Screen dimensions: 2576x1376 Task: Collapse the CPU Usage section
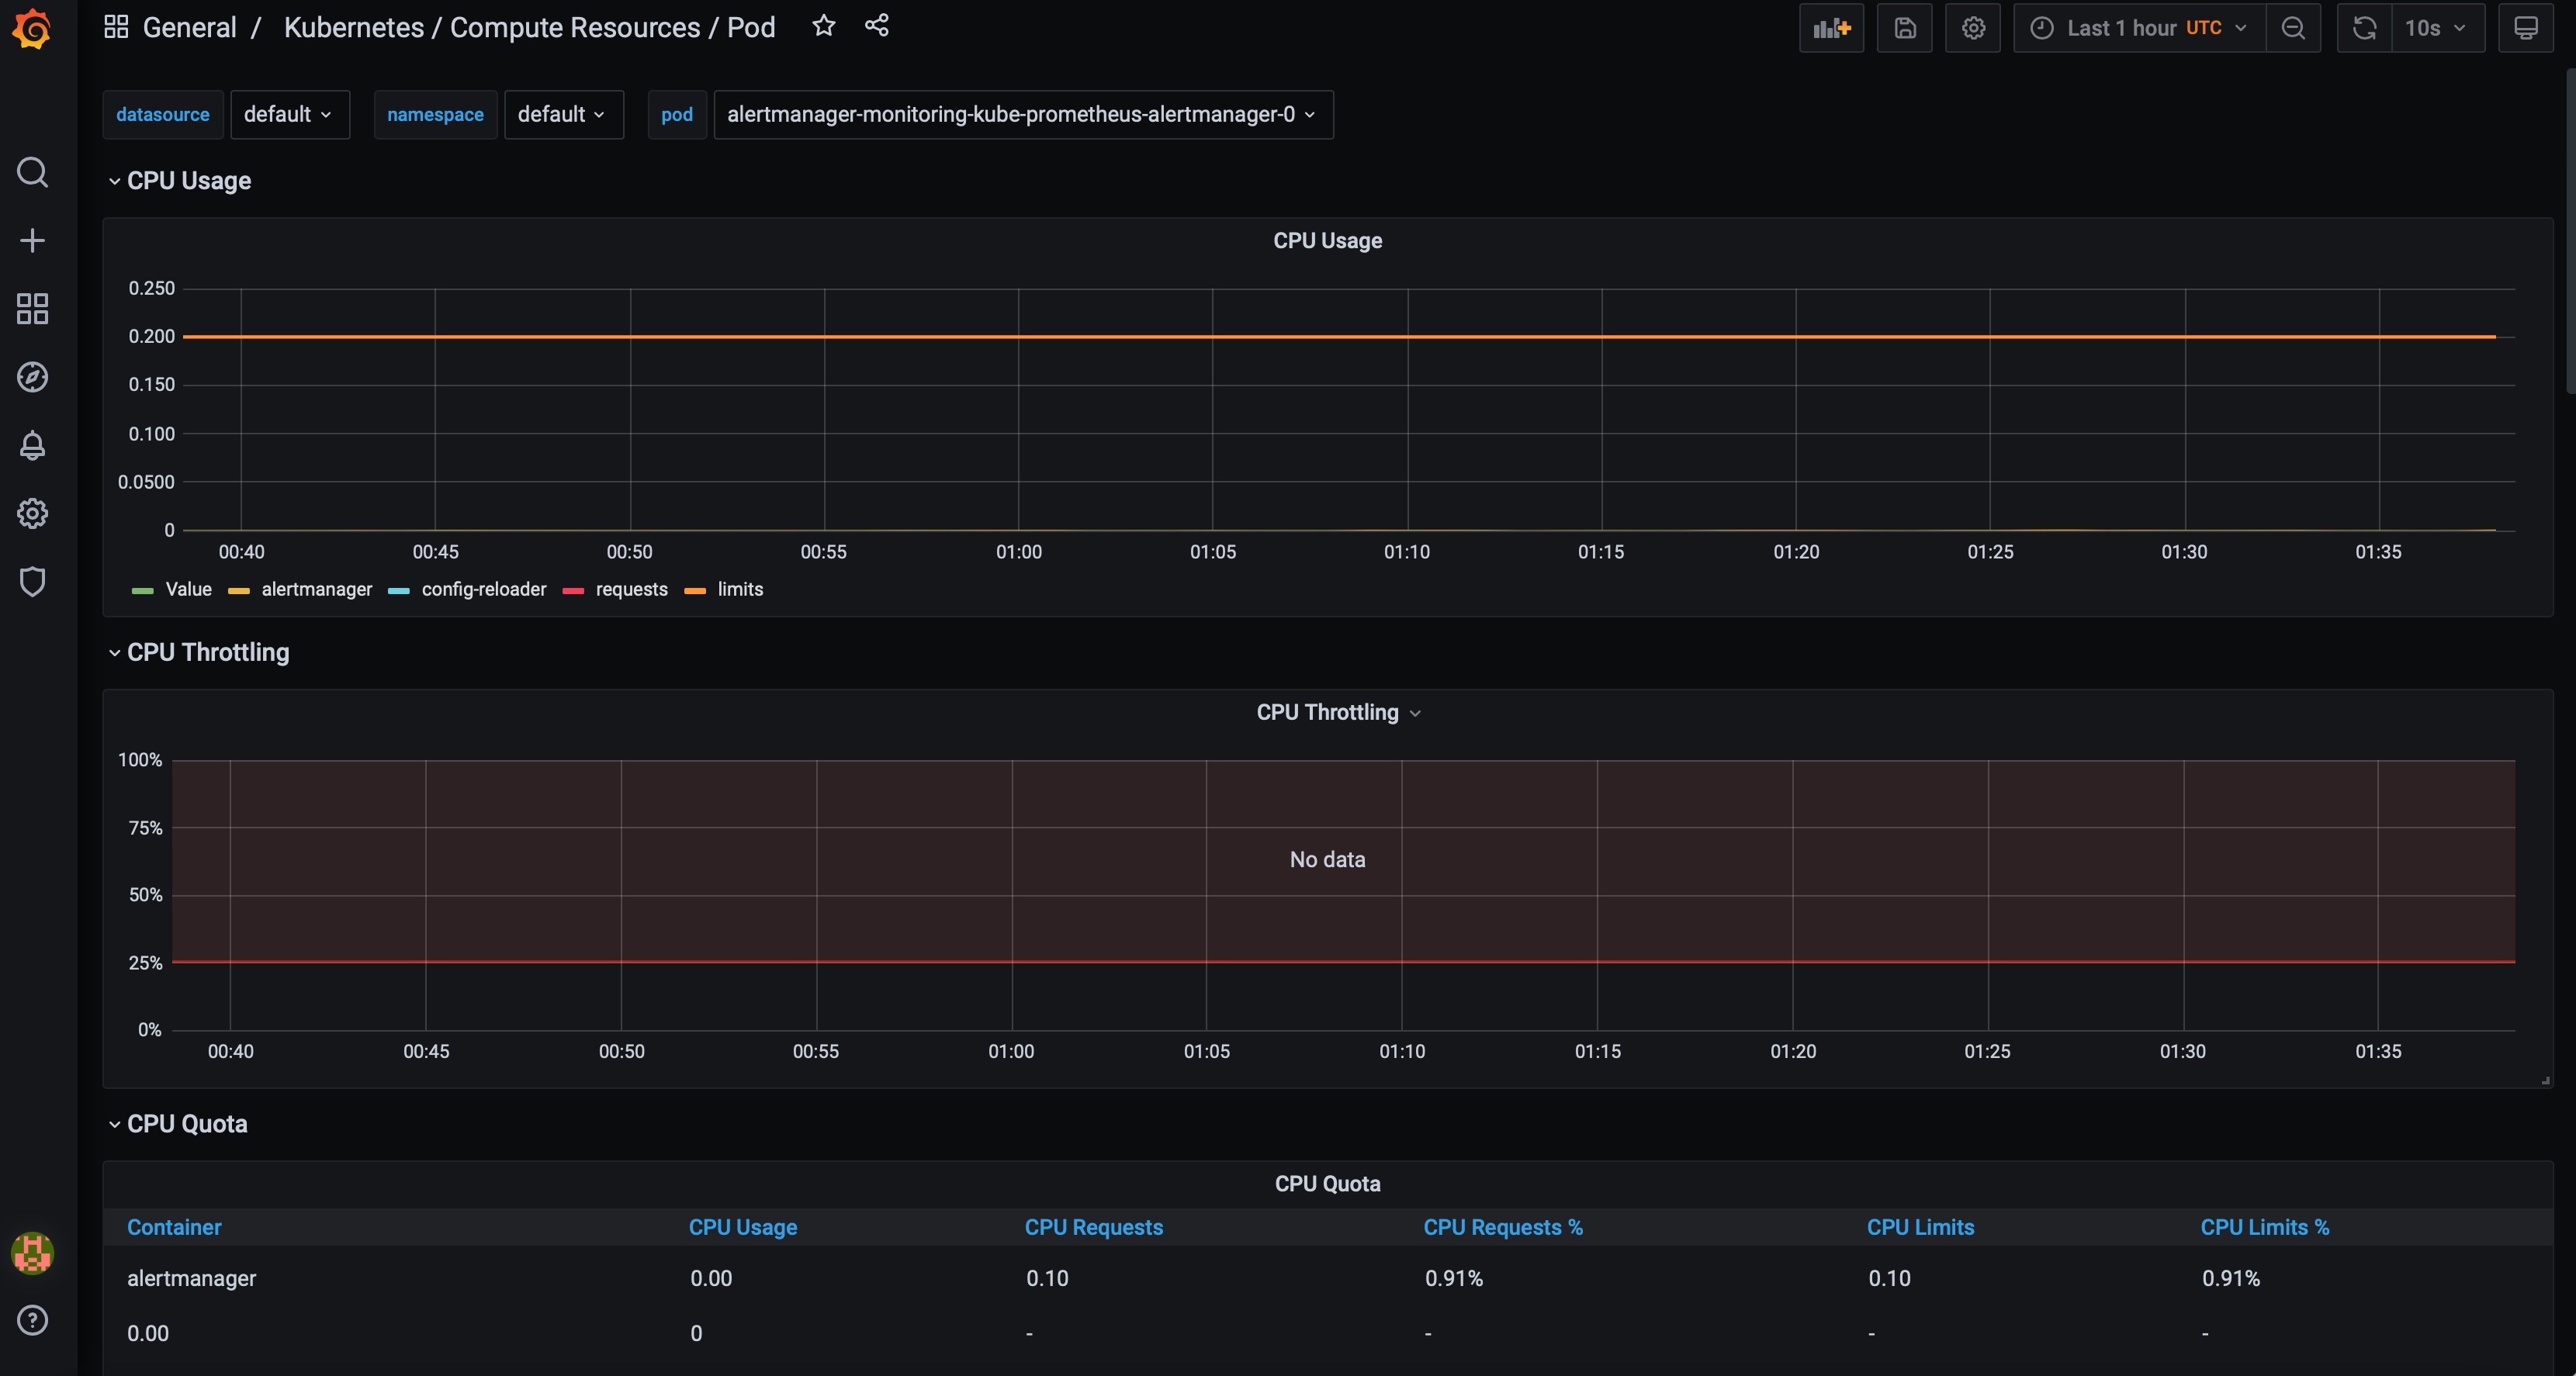point(113,179)
